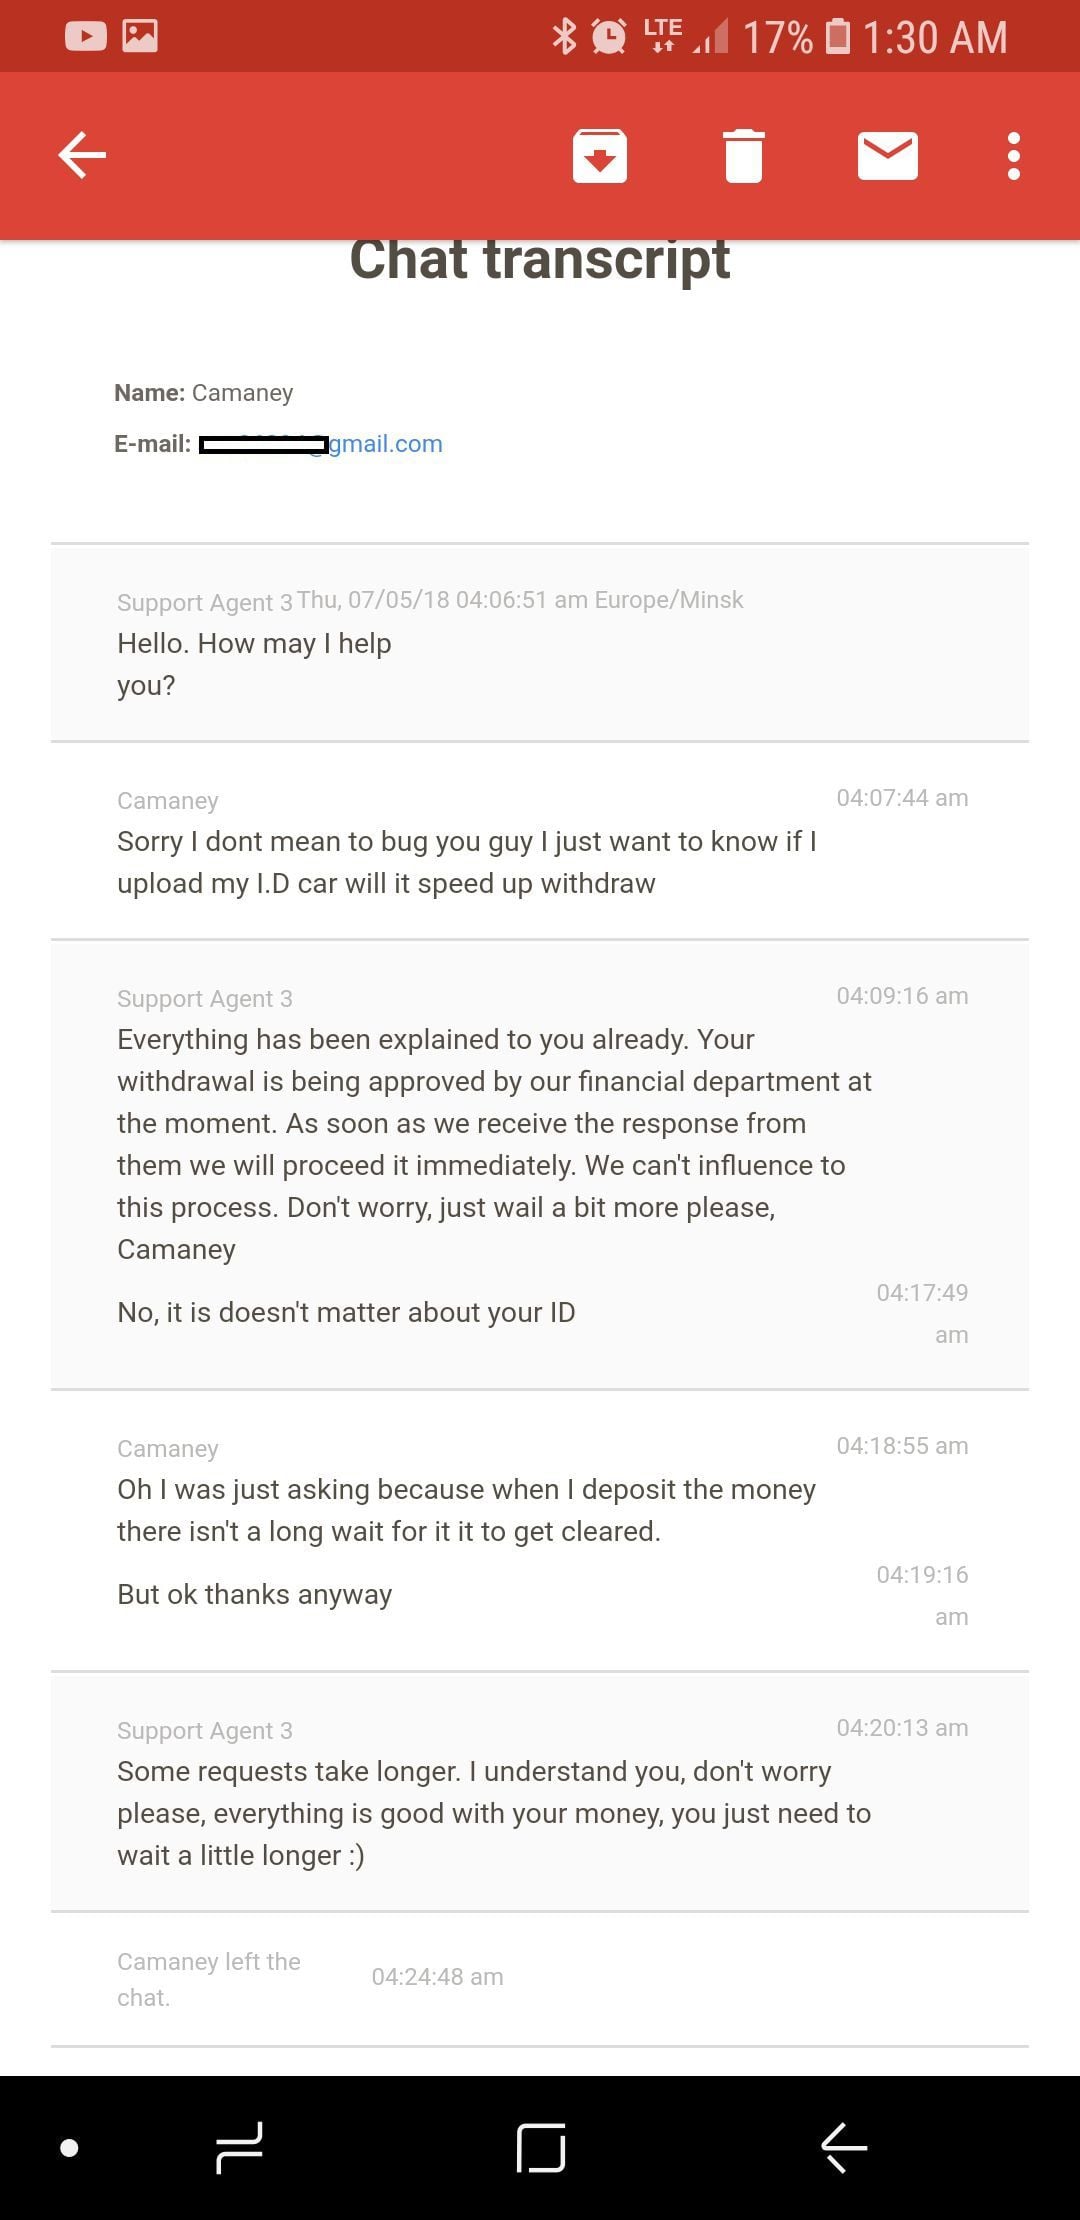Tap the alarm clock status icon
The image size is (1080, 2220).
609,37
